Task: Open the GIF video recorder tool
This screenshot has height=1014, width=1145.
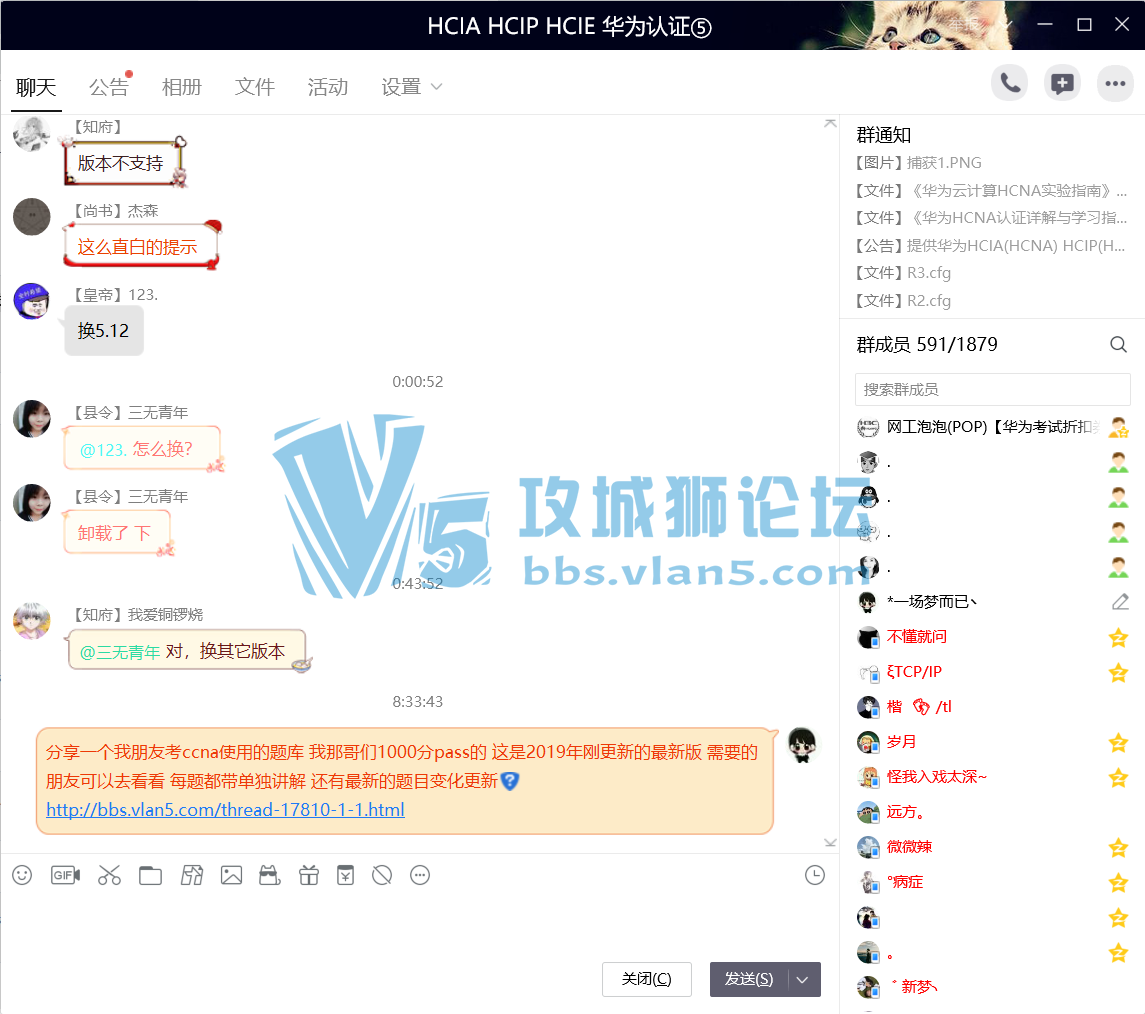Action: [65, 875]
